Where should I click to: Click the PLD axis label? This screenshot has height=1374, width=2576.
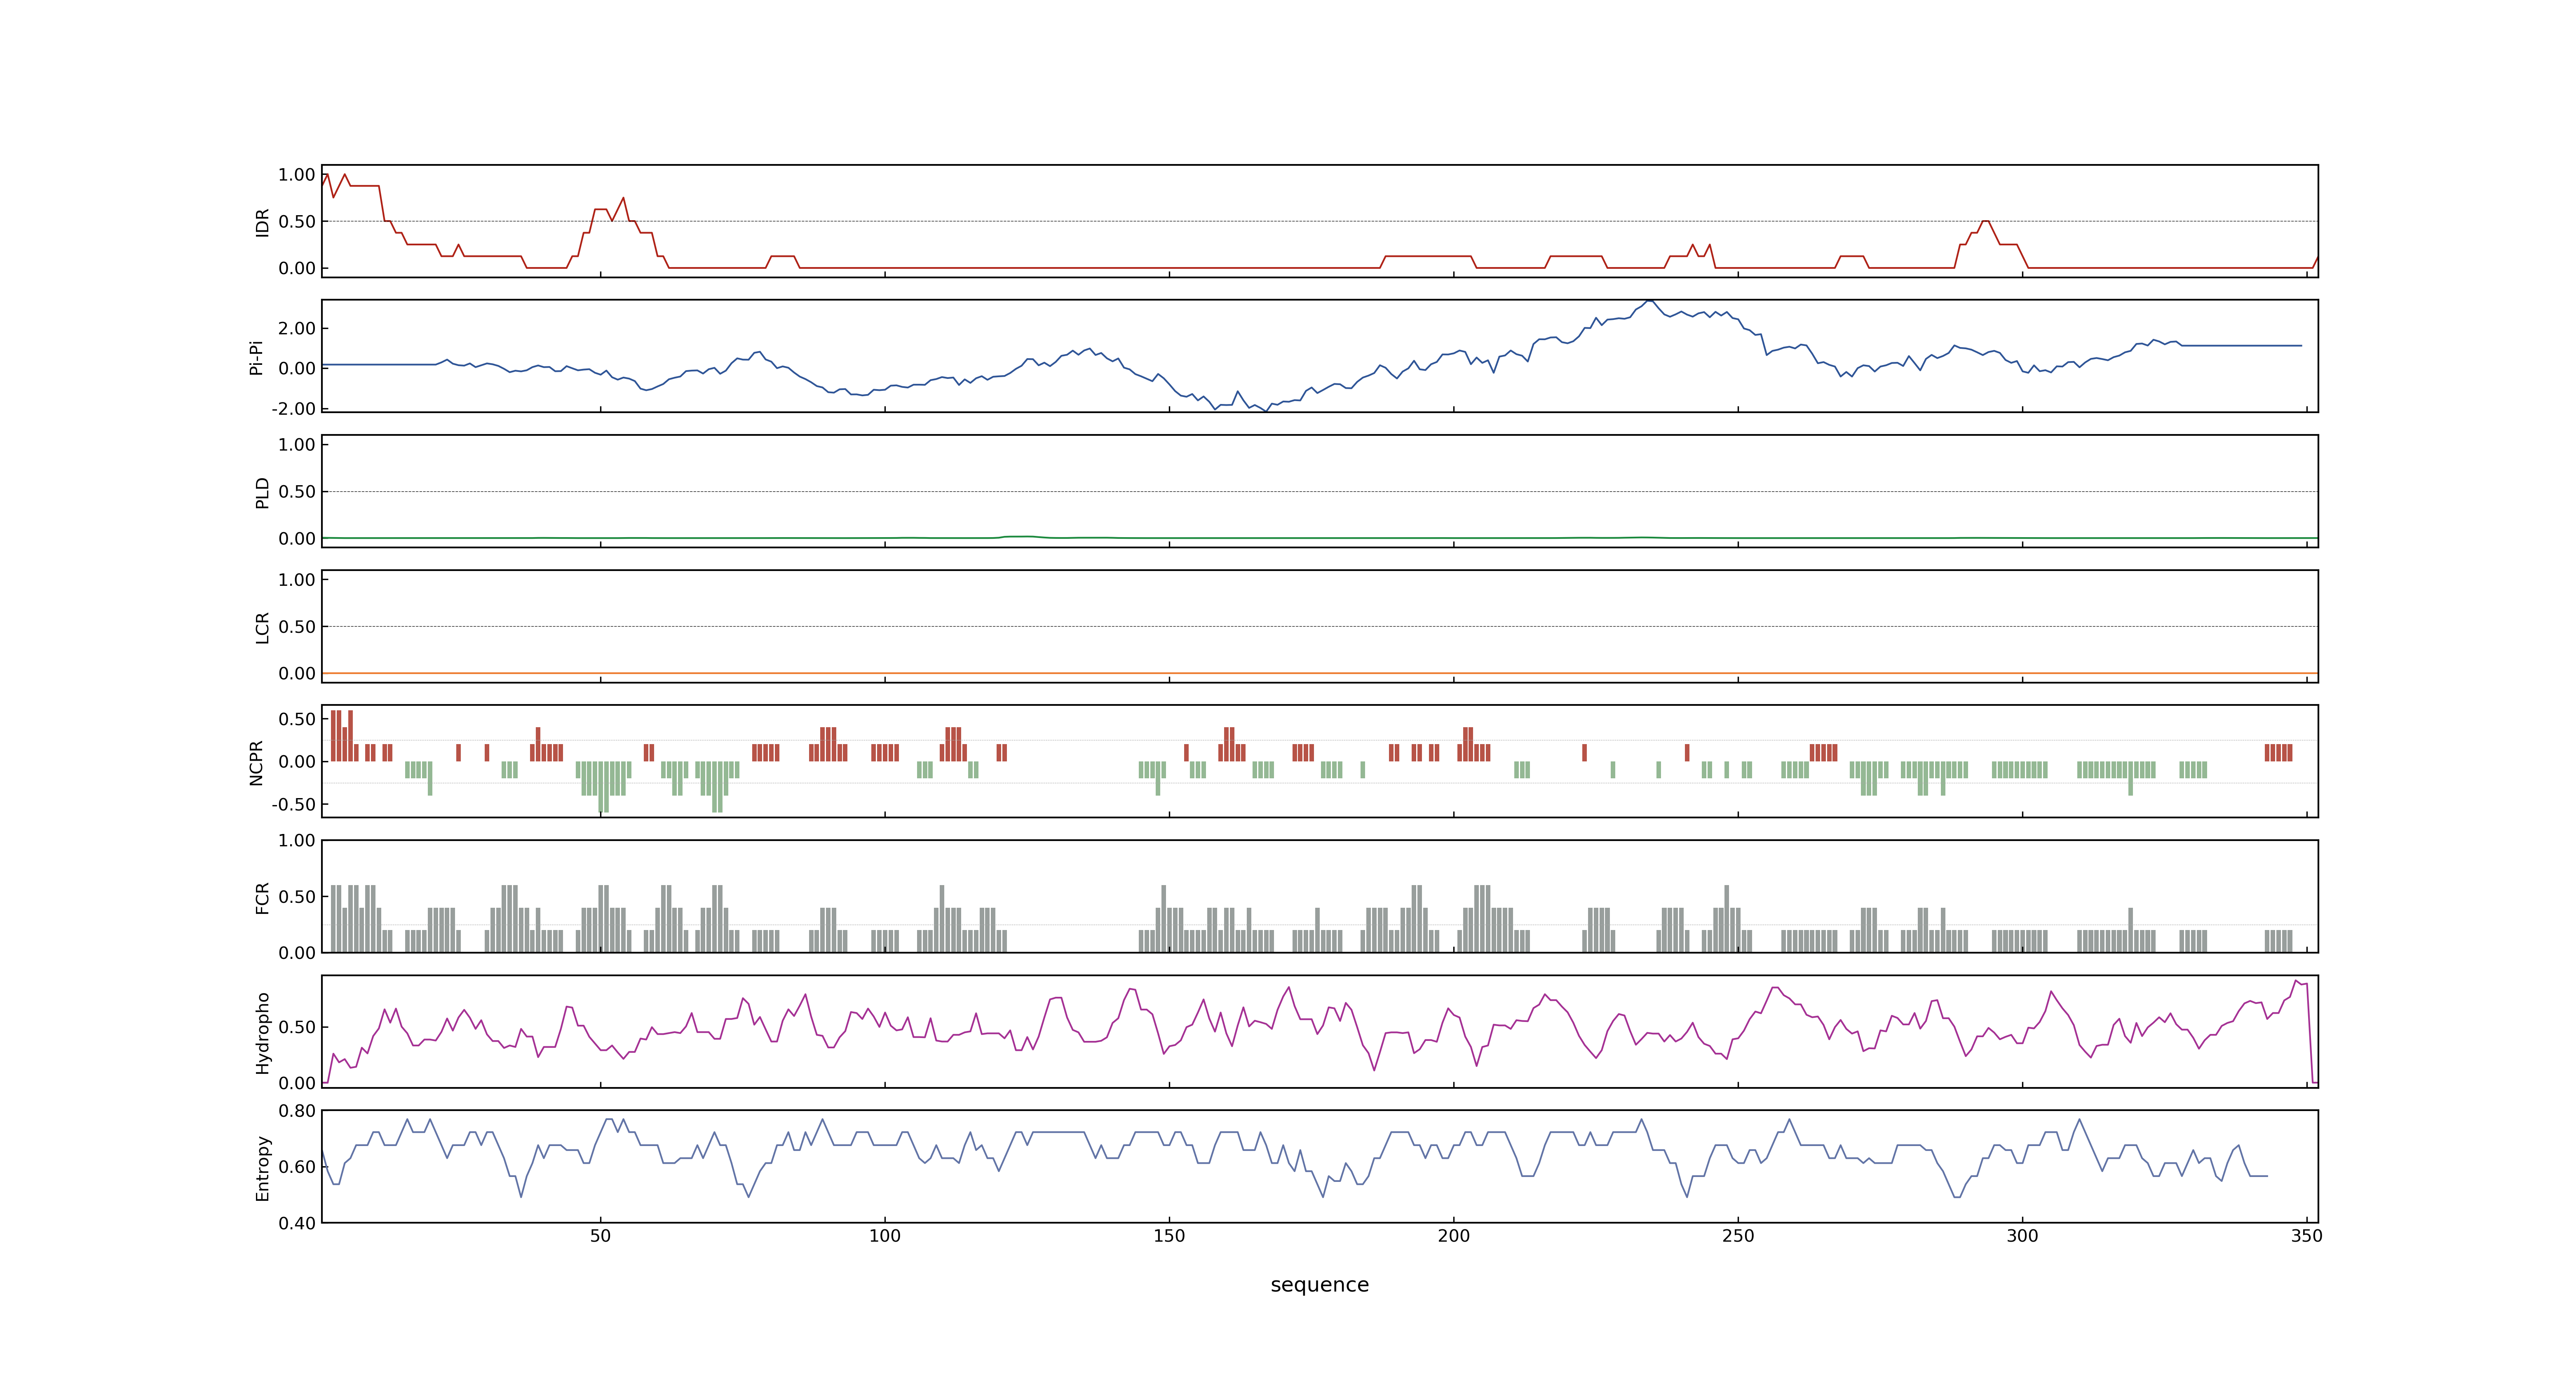262,492
